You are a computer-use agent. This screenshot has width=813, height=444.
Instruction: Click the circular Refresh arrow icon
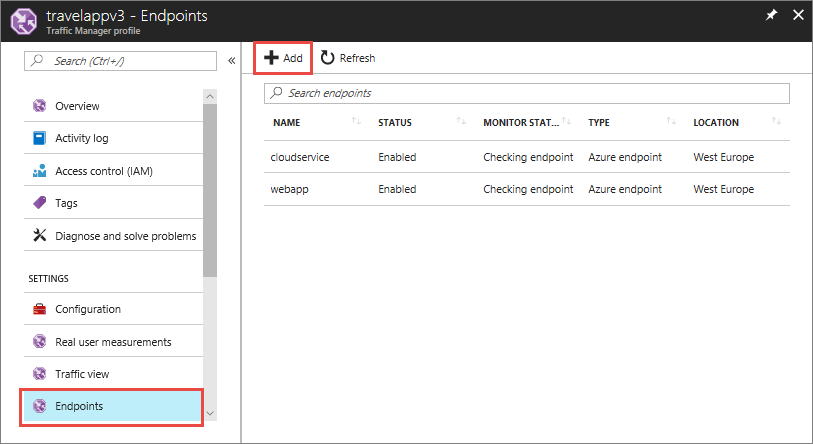327,58
